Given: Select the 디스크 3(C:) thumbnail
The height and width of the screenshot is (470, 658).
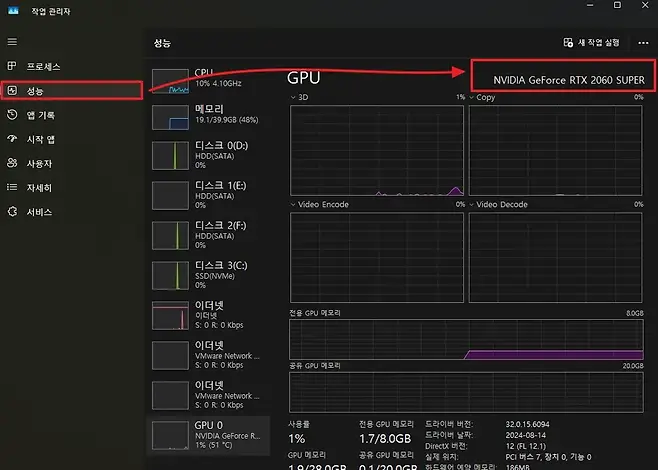Looking at the screenshot, I should [170, 276].
